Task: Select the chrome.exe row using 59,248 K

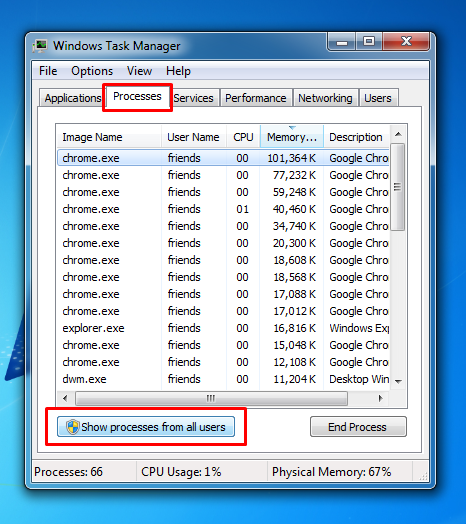Action: tap(223, 192)
